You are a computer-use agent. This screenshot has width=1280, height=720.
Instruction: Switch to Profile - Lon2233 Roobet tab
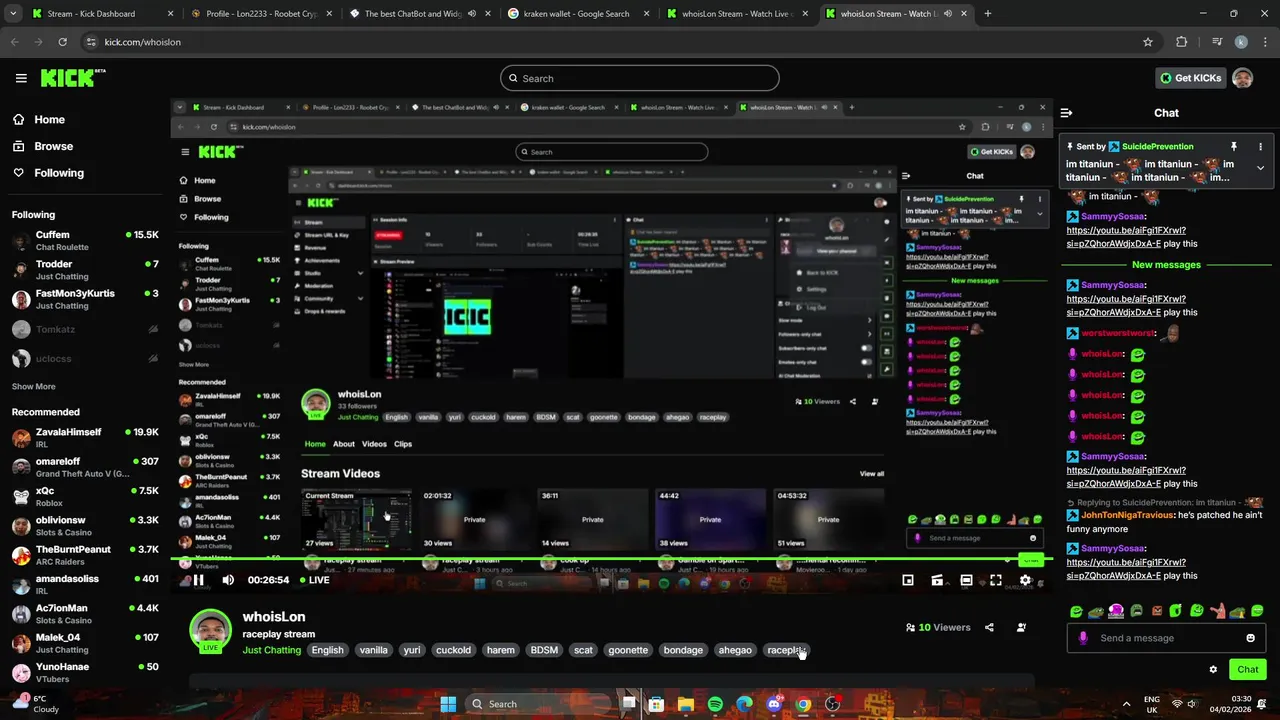pos(262,14)
